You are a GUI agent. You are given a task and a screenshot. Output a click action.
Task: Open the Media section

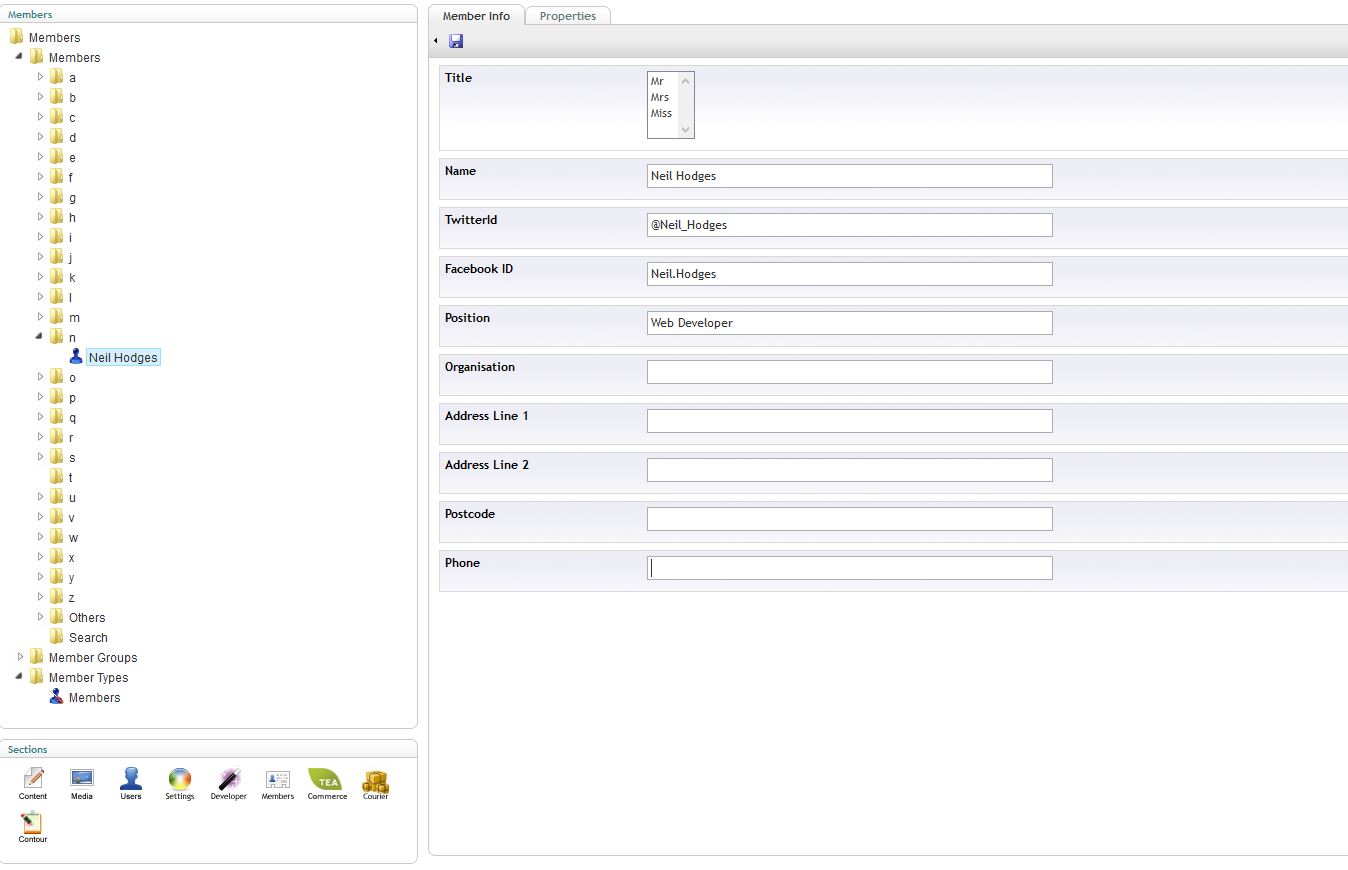click(x=82, y=782)
